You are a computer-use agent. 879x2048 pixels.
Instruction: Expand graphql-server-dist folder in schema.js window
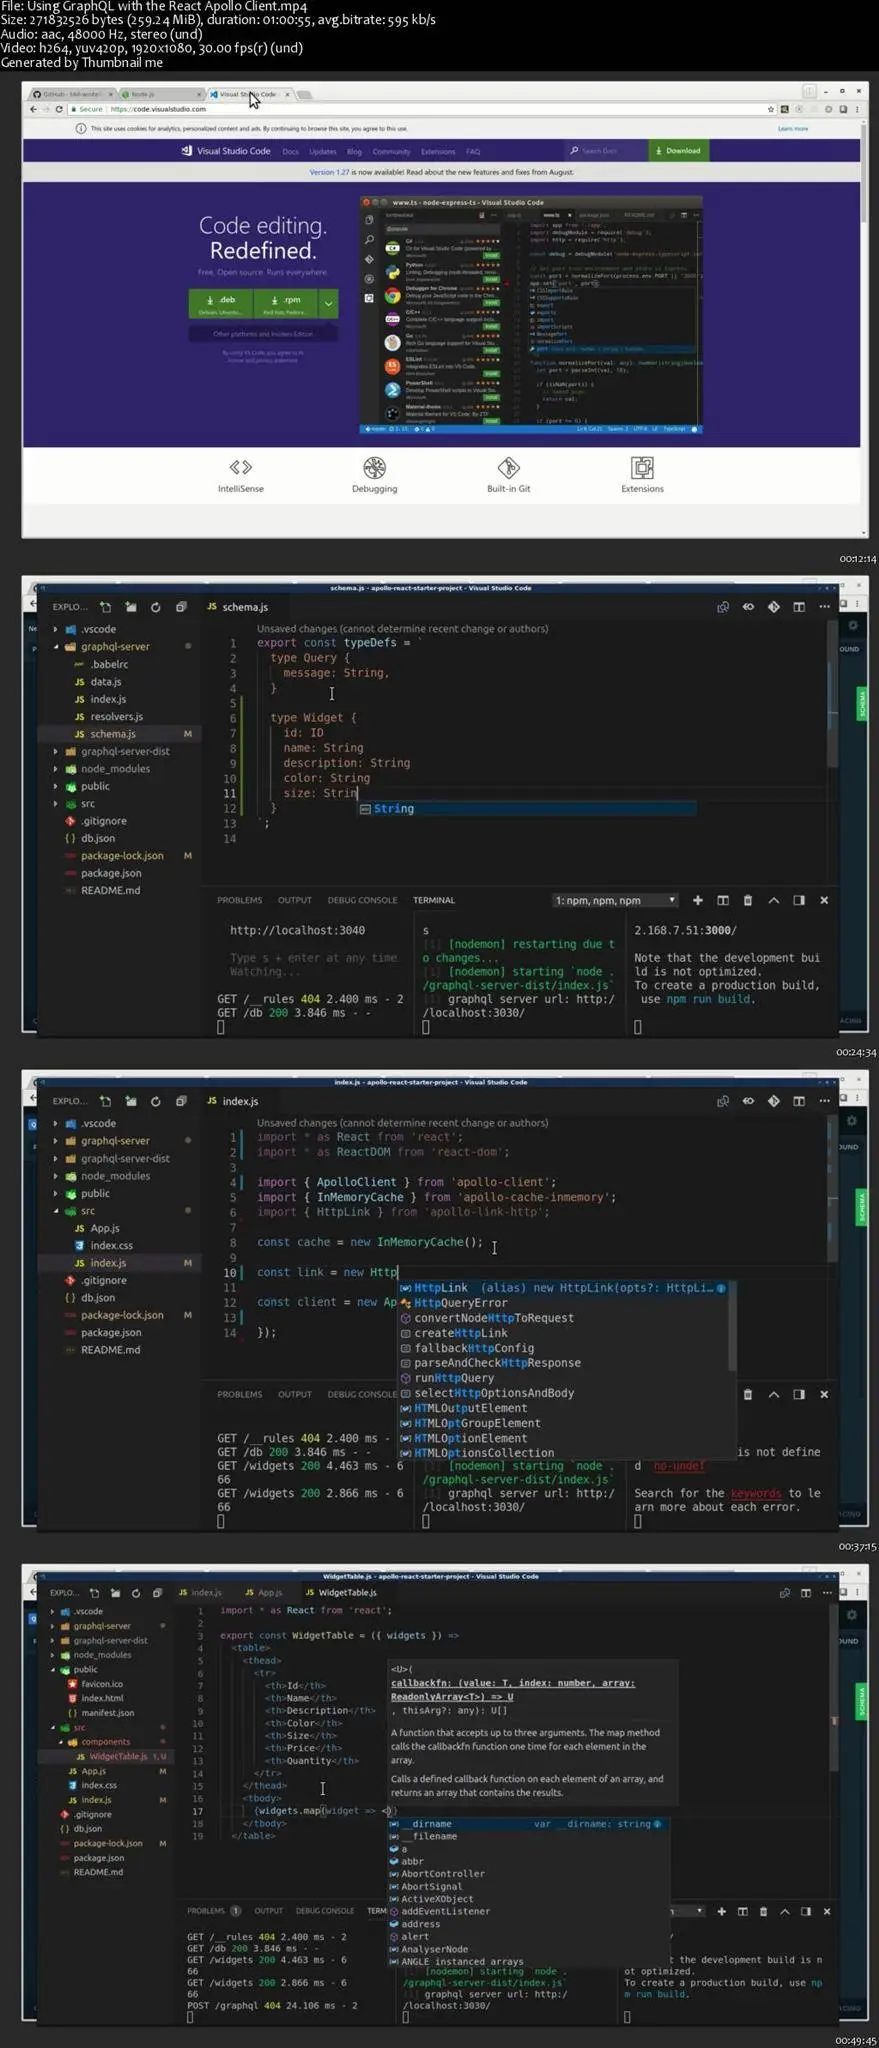click(x=125, y=751)
